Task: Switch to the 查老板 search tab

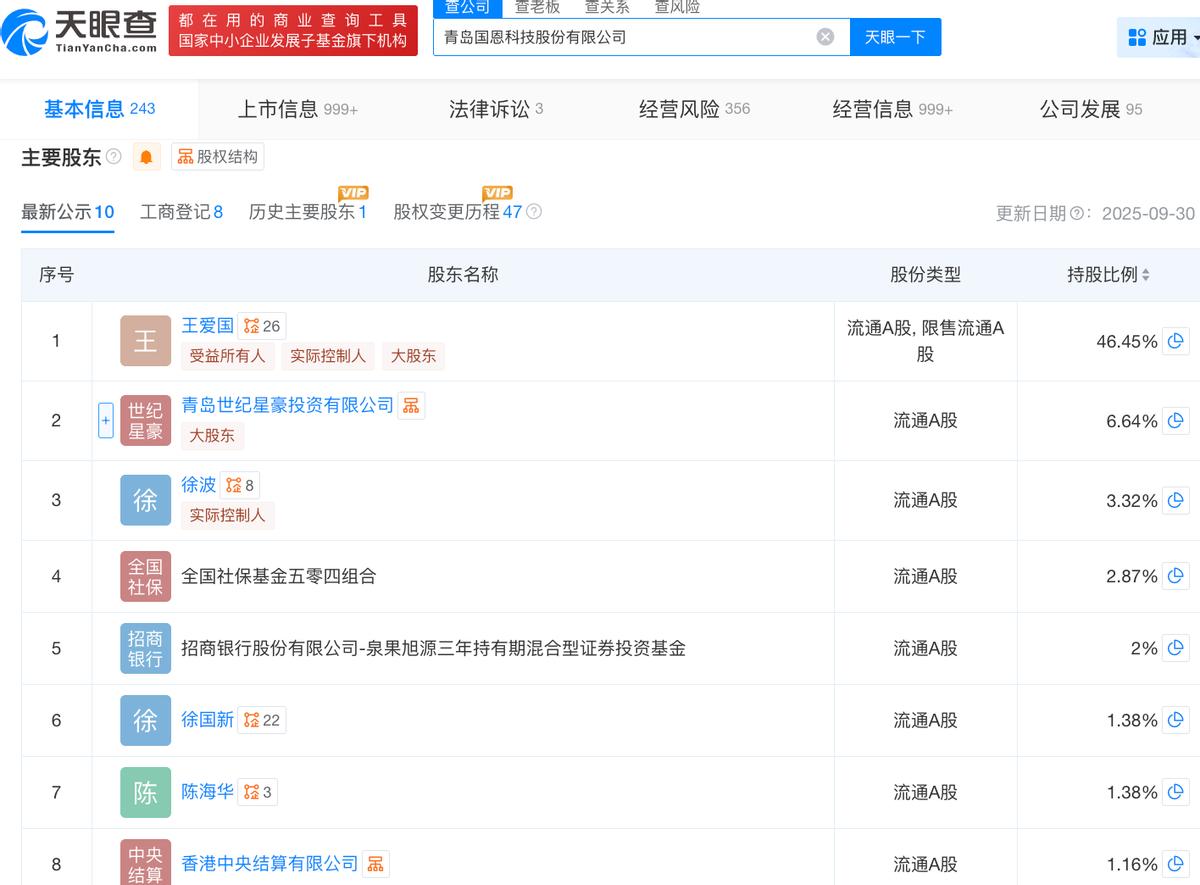Action: click(537, 8)
